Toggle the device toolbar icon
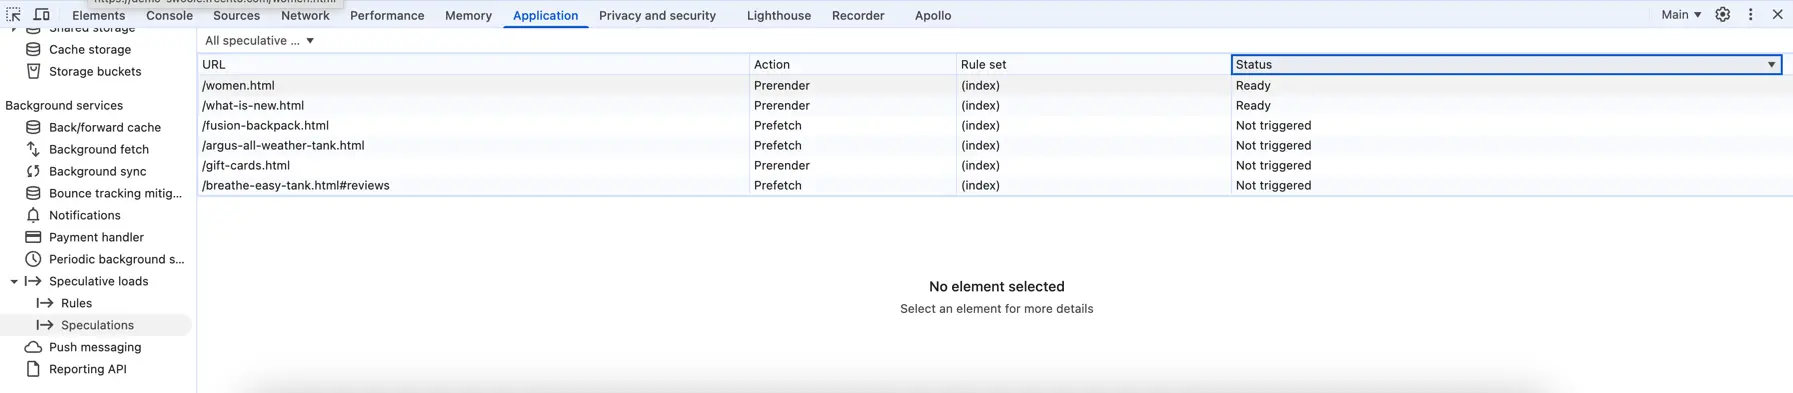This screenshot has height=393, width=1793. (42, 15)
